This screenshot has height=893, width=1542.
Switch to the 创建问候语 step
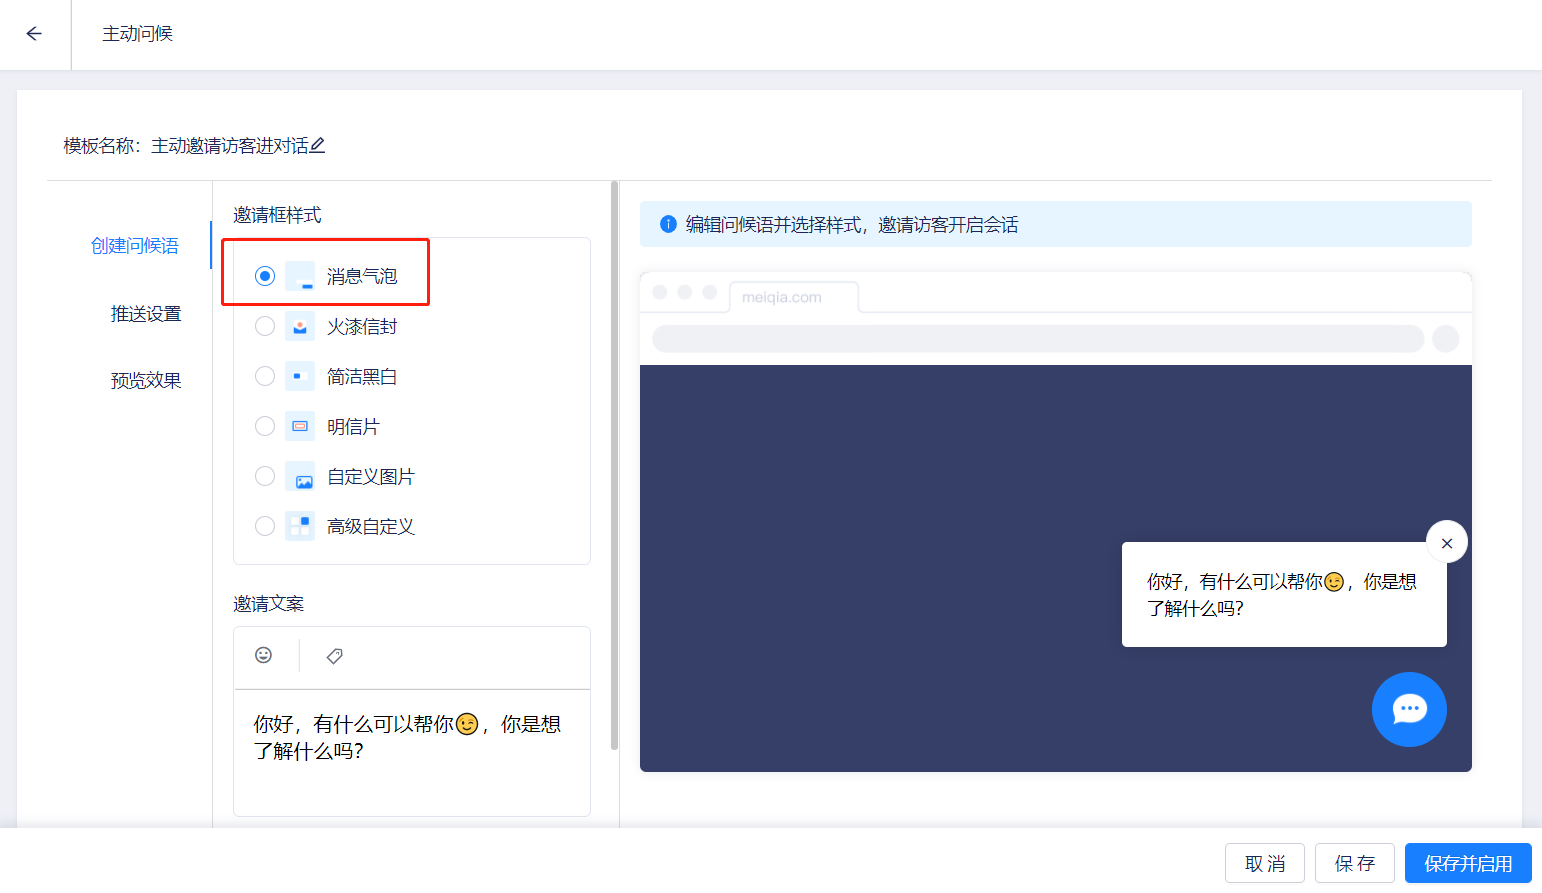(x=135, y=246)
